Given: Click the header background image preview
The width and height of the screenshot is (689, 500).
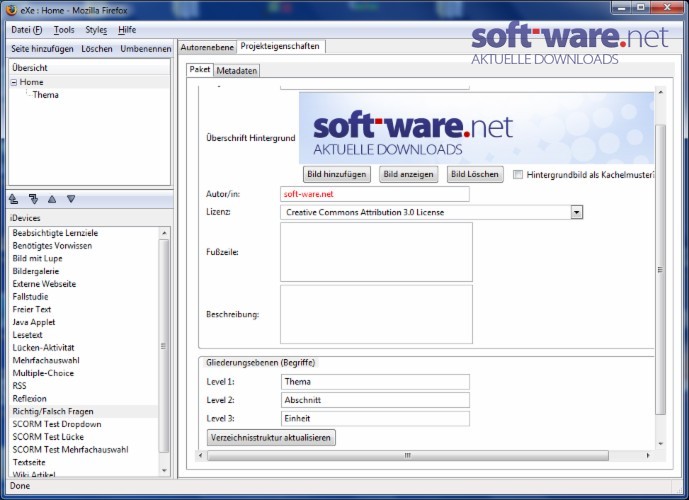Looking at the screenshot, I should click(x=476, y=128).
